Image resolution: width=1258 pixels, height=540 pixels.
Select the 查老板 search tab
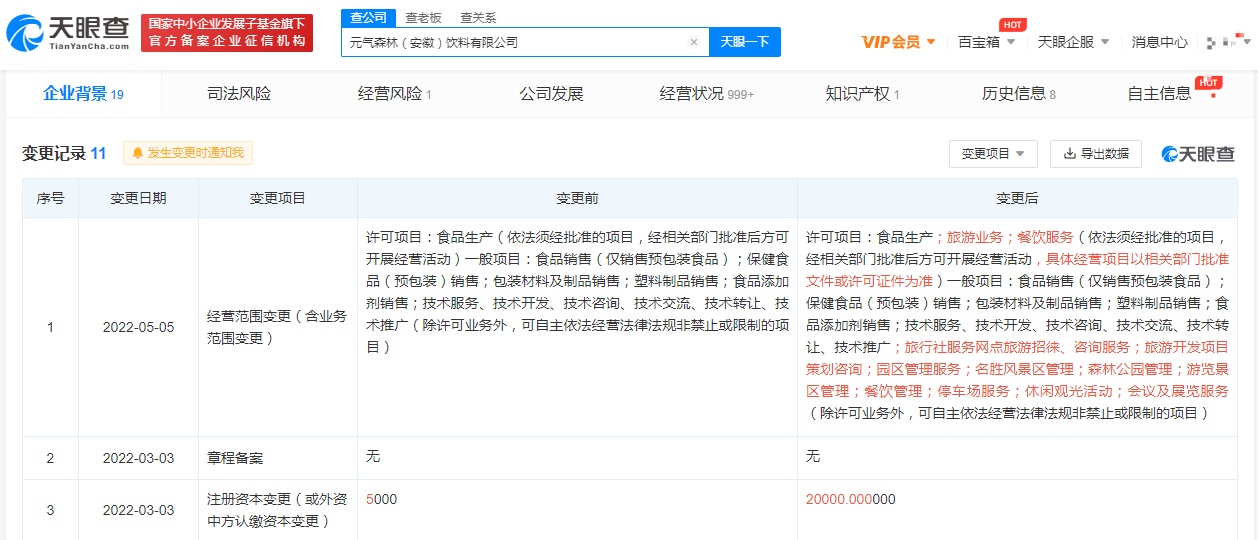coord(423,18)
